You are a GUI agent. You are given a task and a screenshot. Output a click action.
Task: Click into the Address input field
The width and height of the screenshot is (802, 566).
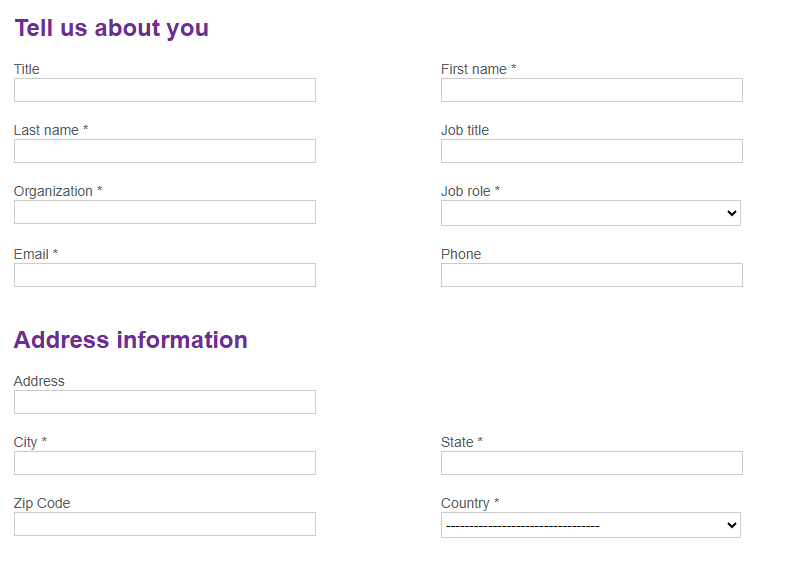pyautogui.click(x=165, y=402)
